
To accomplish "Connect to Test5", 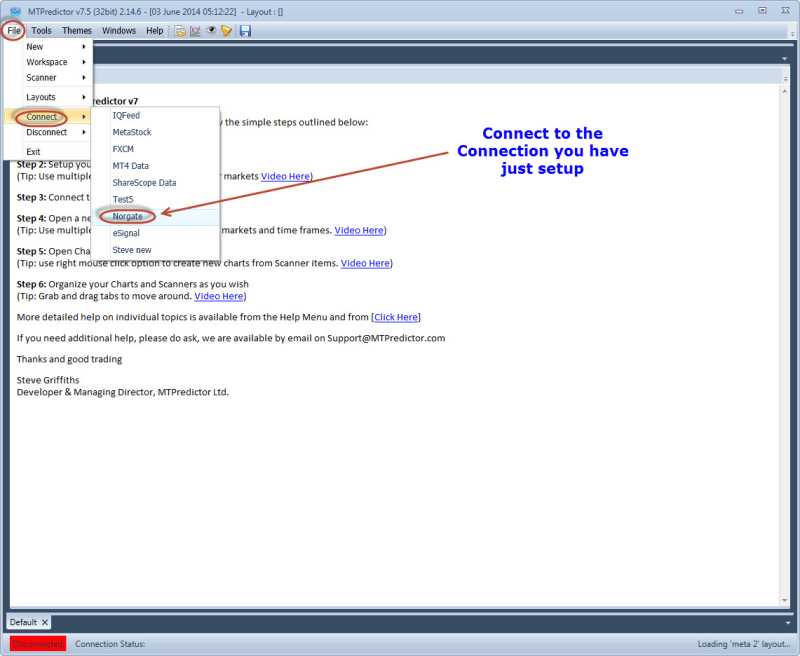I will 156,199.
